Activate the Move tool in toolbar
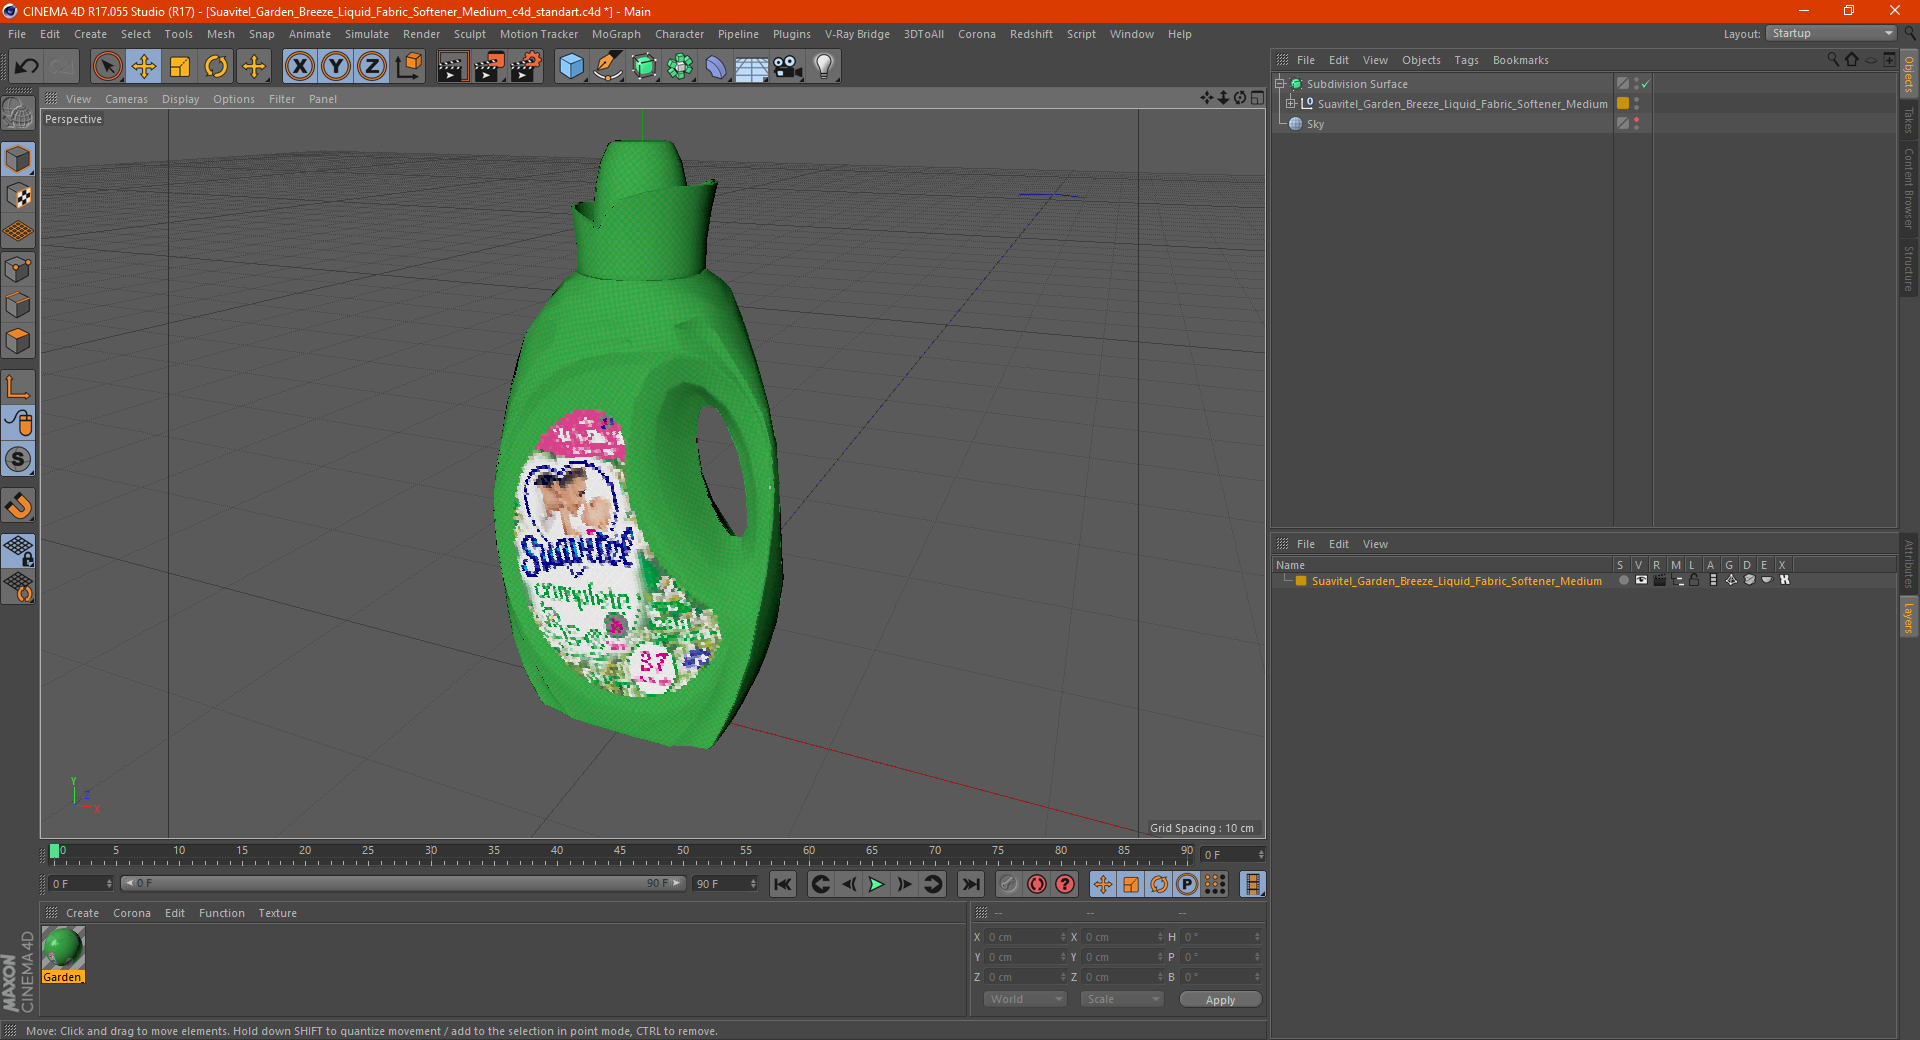 coord(144,67)
